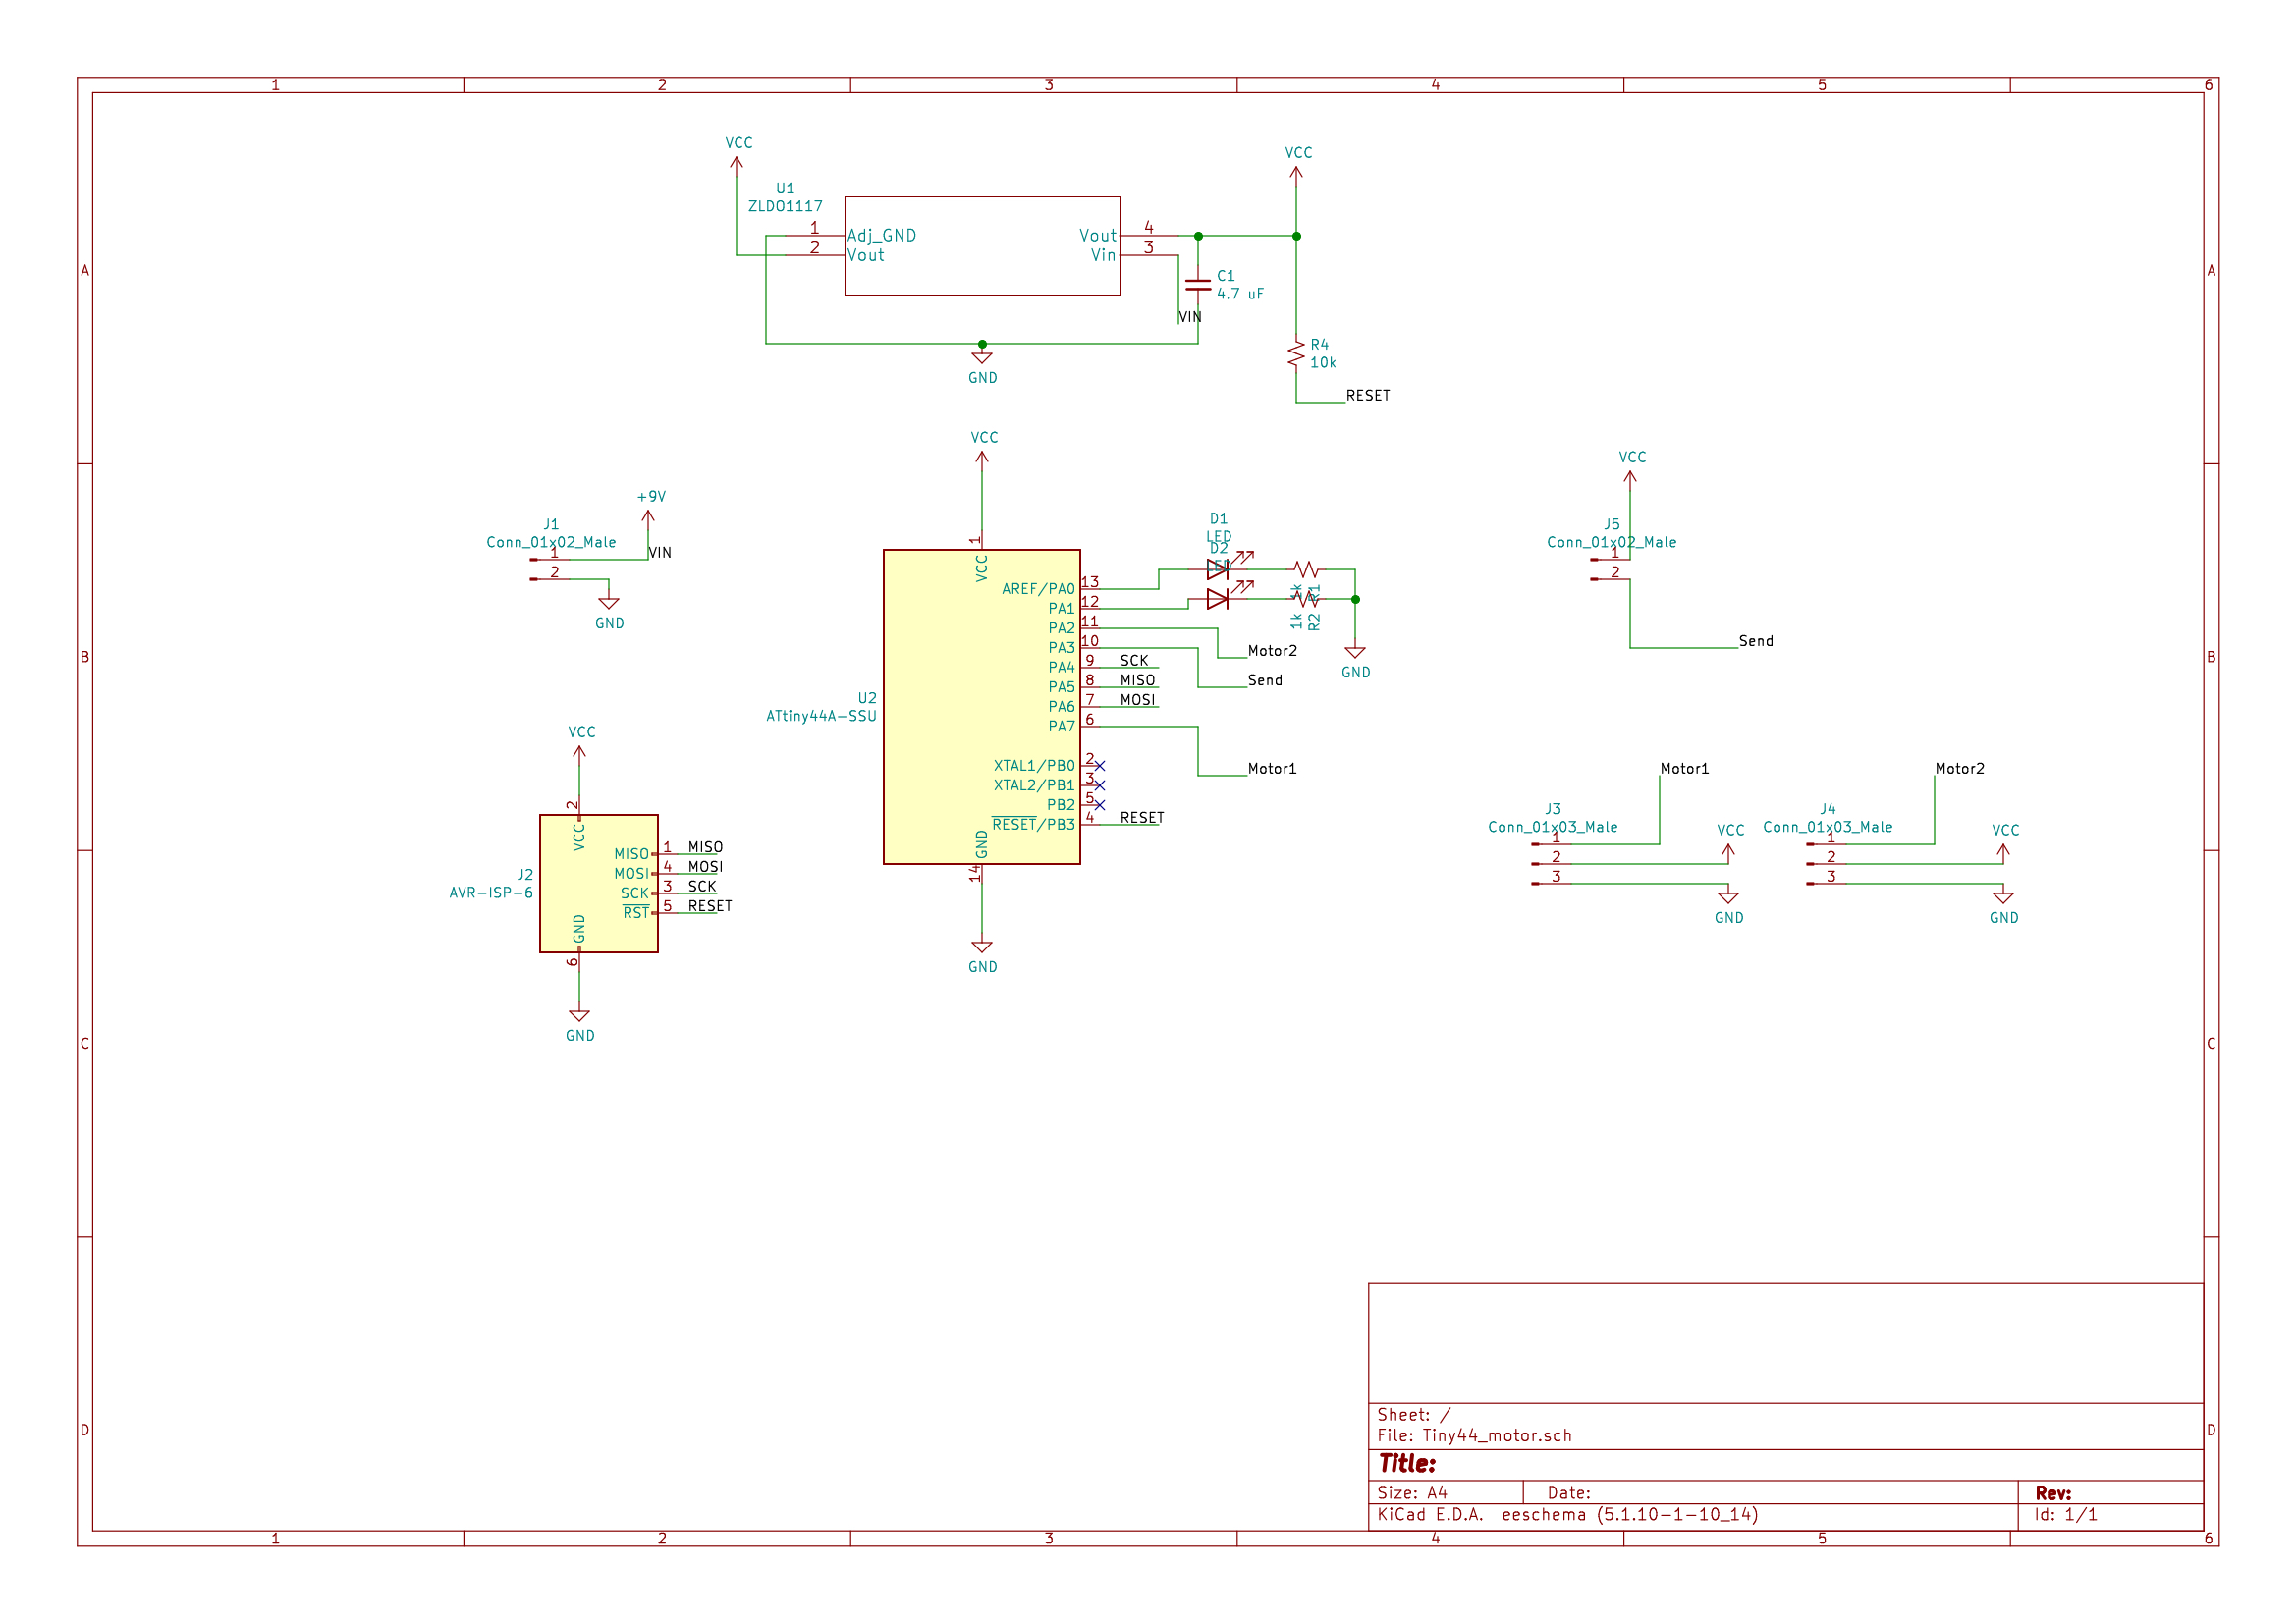Click the VCC arrow above the AVR-ISP-6 connector
This screenshot has height=1623, width=2296.
pos(579,754)
